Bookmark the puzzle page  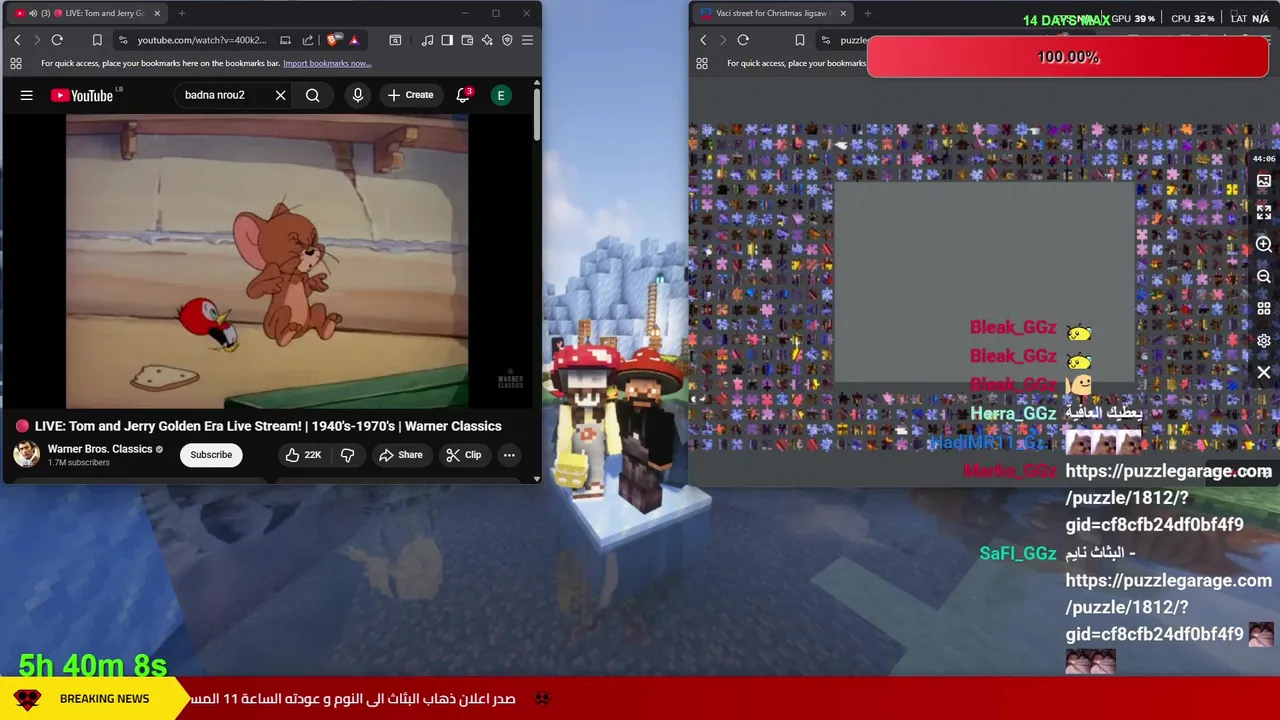coord(799,40)
